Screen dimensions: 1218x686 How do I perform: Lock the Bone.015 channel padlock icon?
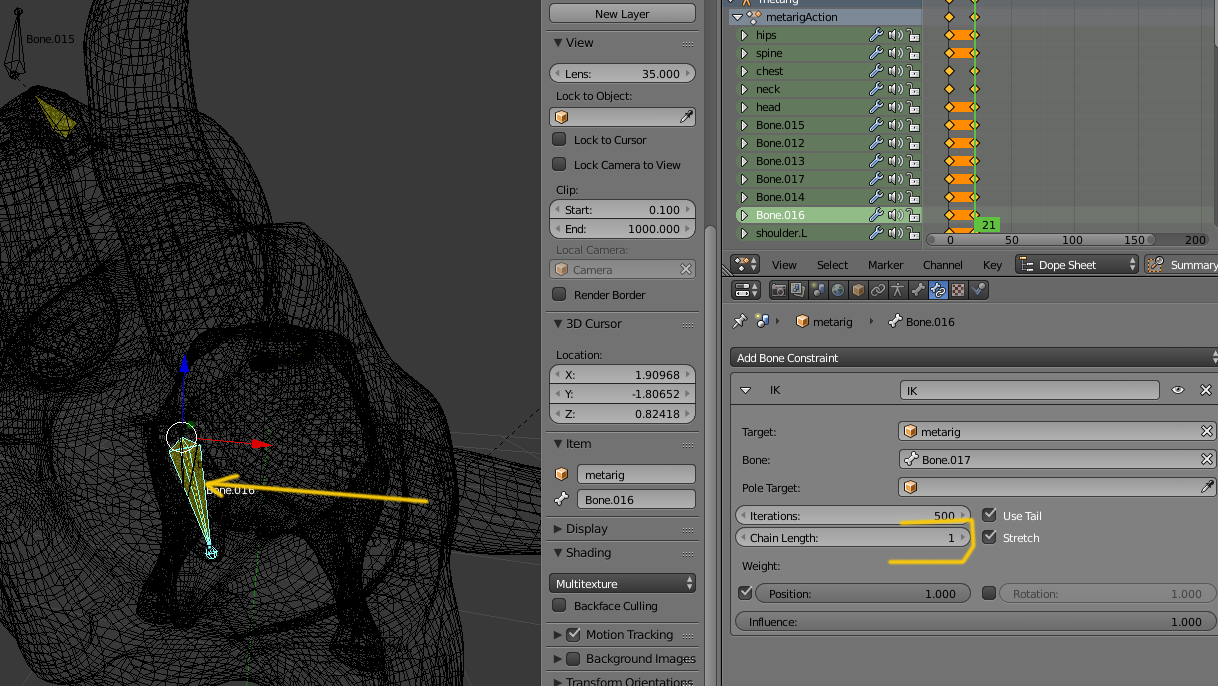click(x=913, y=125)
